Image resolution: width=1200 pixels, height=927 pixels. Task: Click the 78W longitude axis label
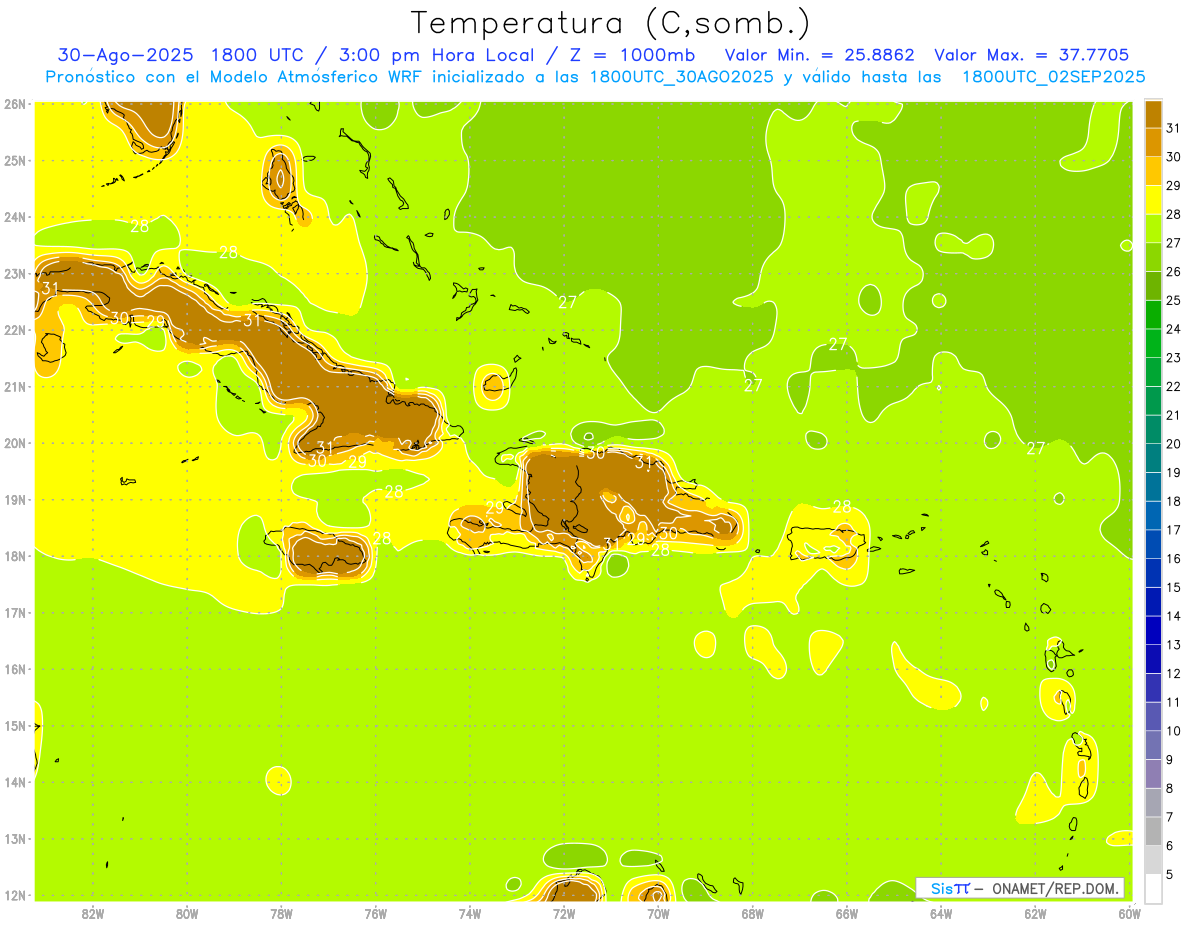[281, 913]
